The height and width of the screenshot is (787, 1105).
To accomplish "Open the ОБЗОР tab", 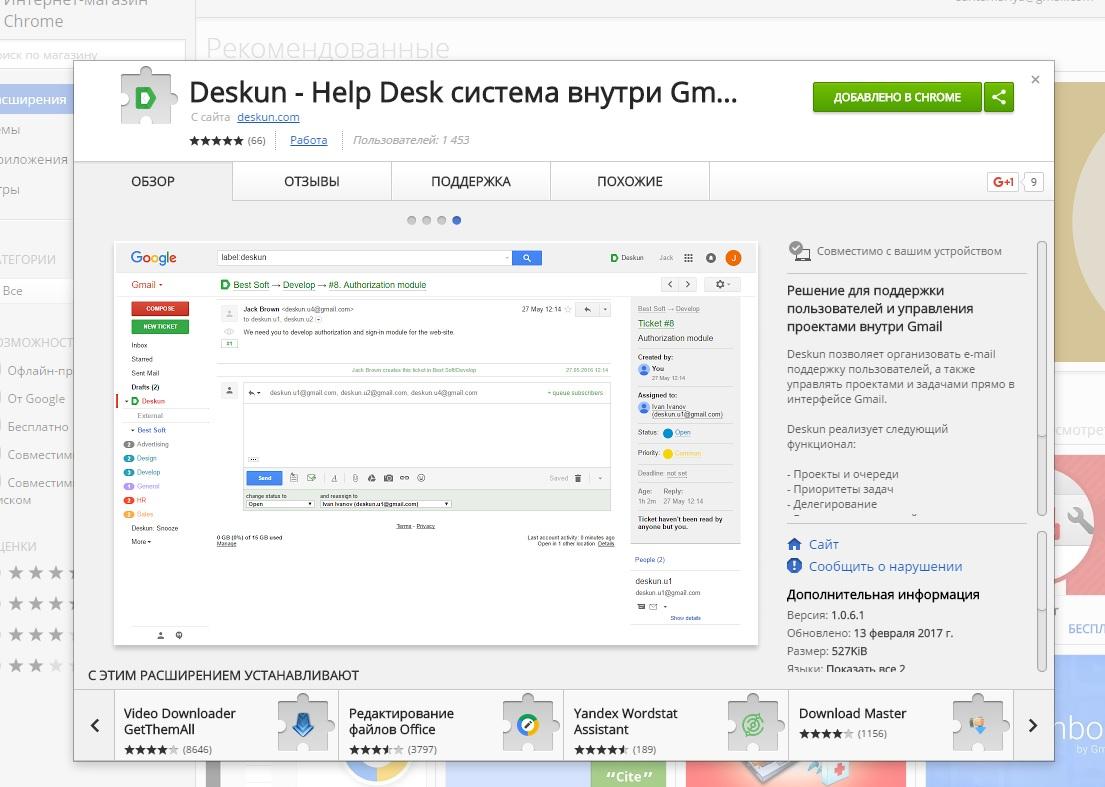I will pyautogui.click(x=153, y=182).
